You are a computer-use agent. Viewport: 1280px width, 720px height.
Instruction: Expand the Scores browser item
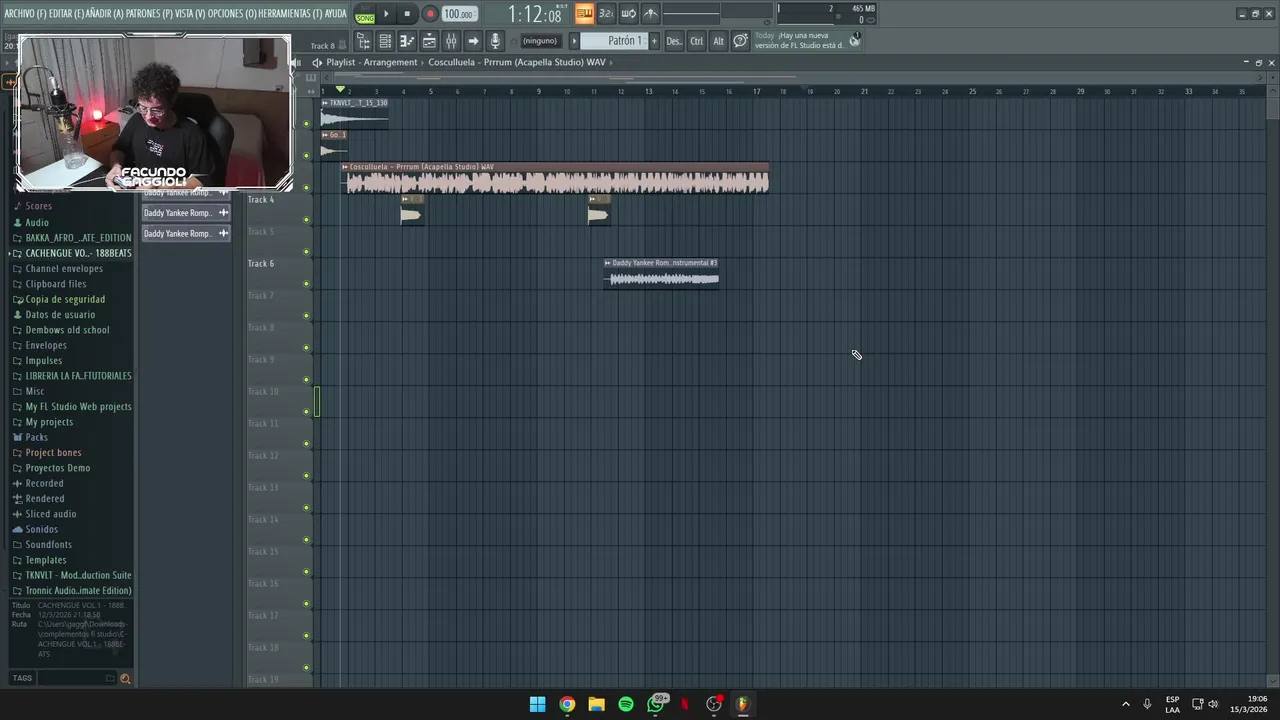click(x=38, y=206)
